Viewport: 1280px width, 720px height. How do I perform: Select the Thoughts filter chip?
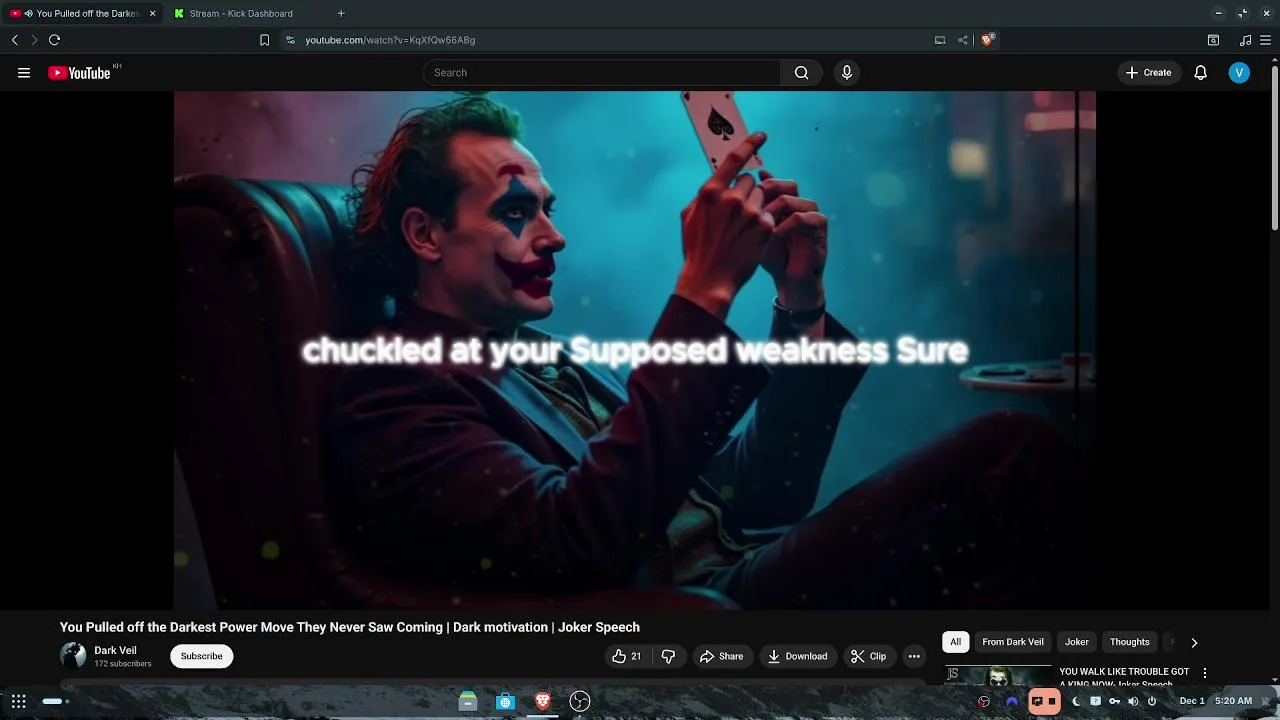pyautogui.click(x=1130, y=642)
